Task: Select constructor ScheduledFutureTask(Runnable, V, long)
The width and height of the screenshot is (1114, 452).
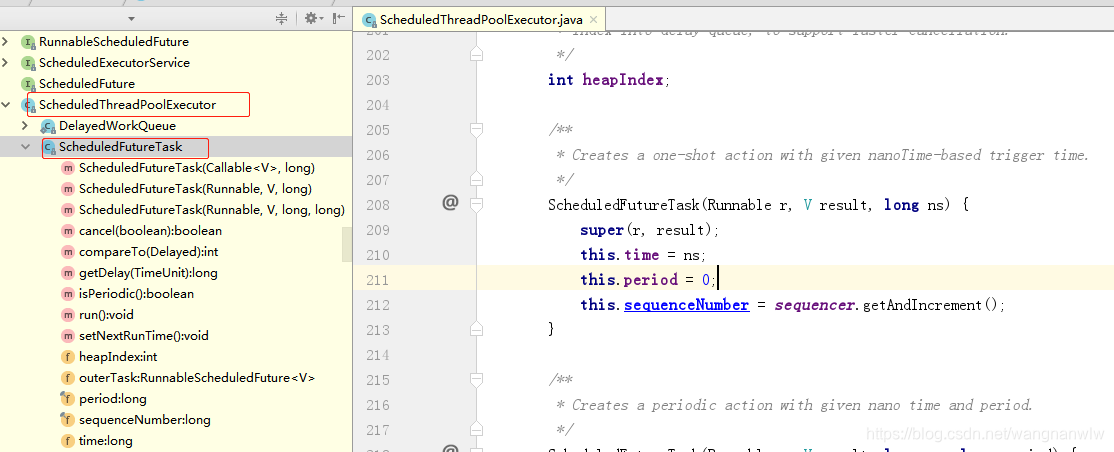Action: tap(195, 189)
